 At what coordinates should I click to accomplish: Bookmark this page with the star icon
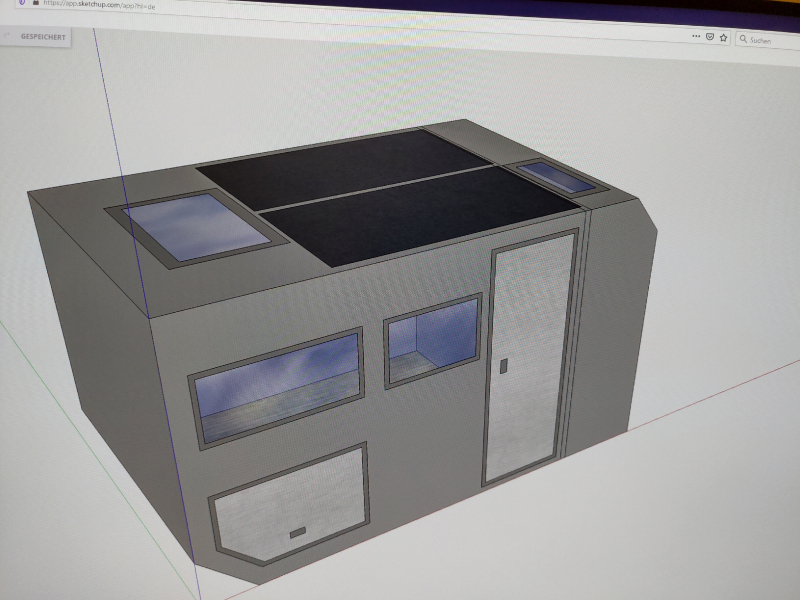[723, 37]
